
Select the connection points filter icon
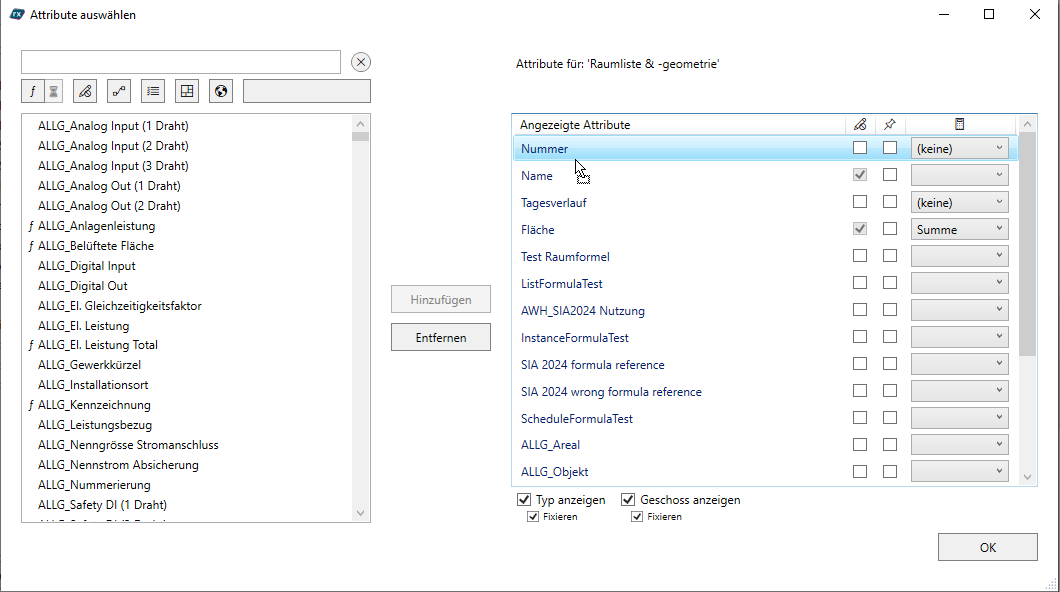(x=118, y=90)
